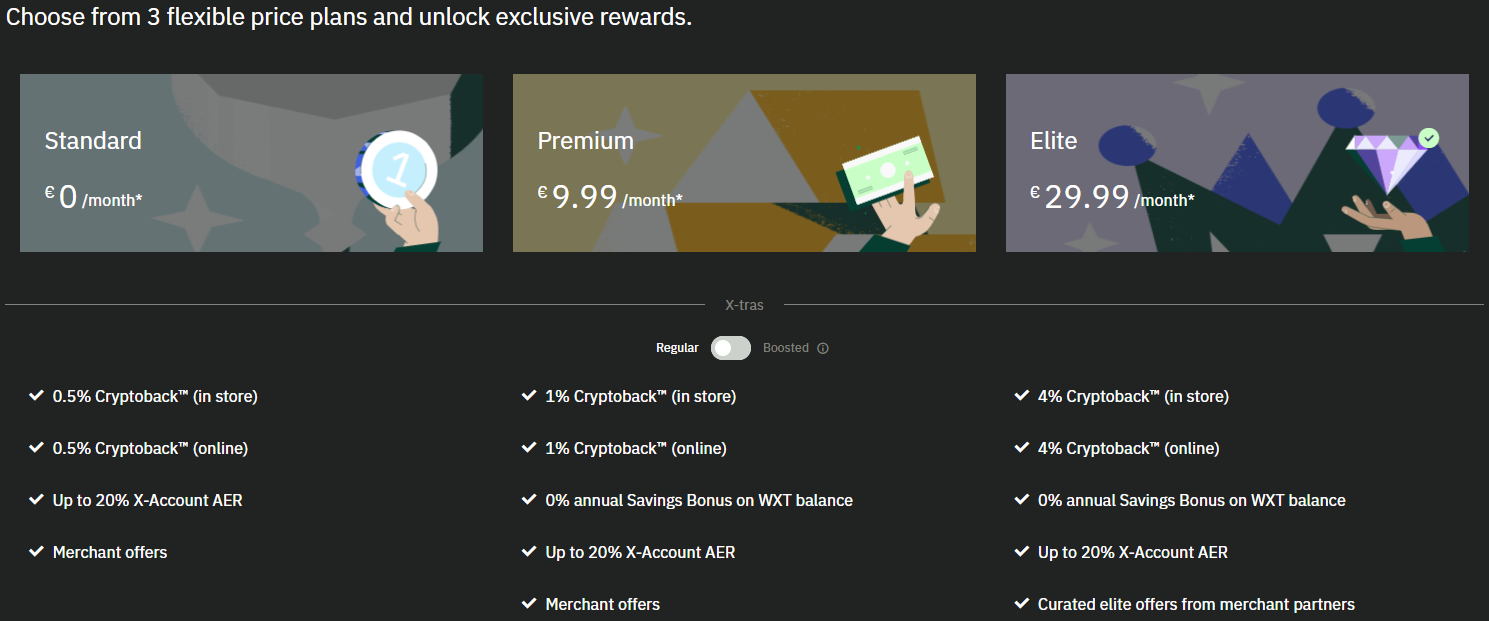
Task: Click the diamond icon on Elite card
Action: (1386, 163)
